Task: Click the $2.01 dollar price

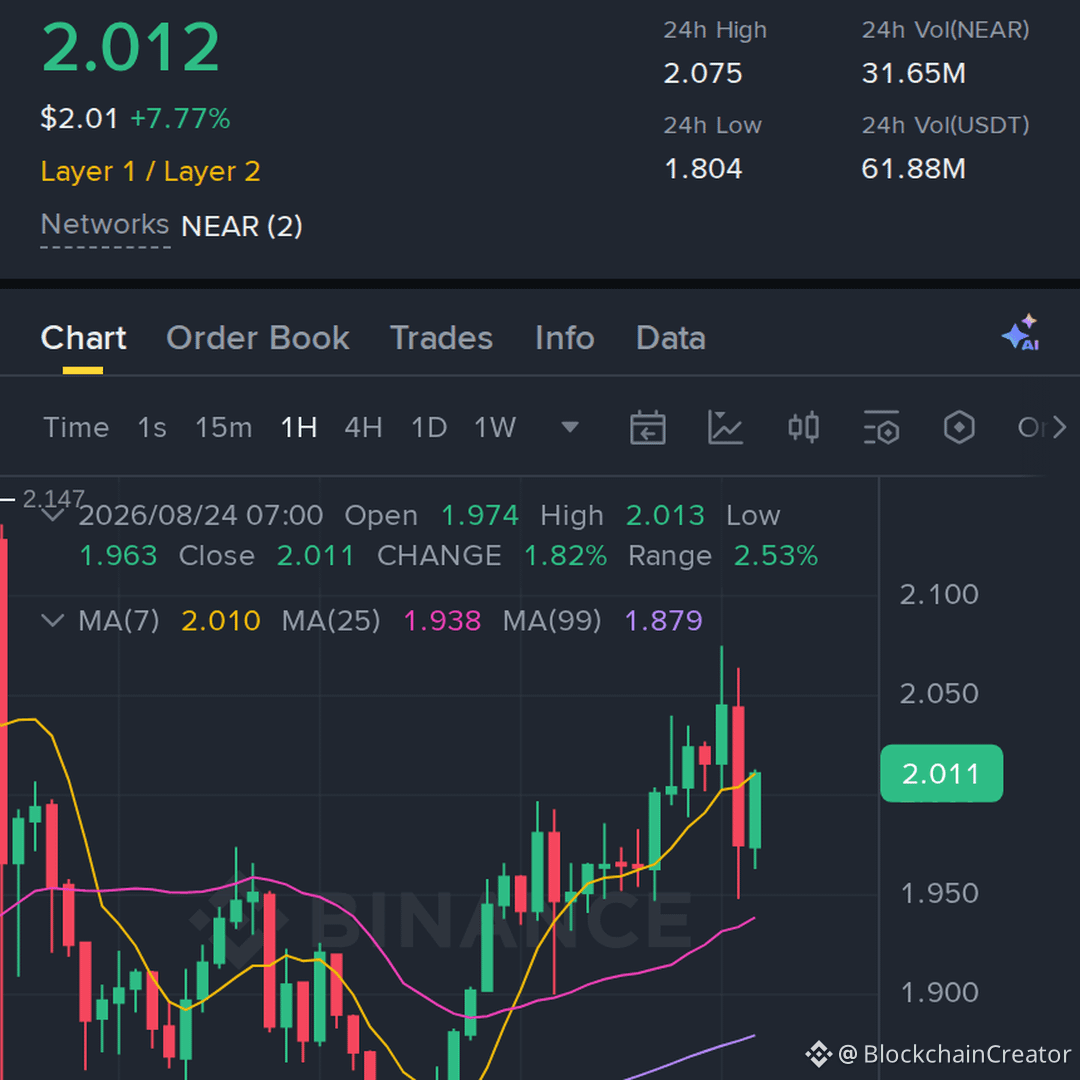Action: [79, 118]
